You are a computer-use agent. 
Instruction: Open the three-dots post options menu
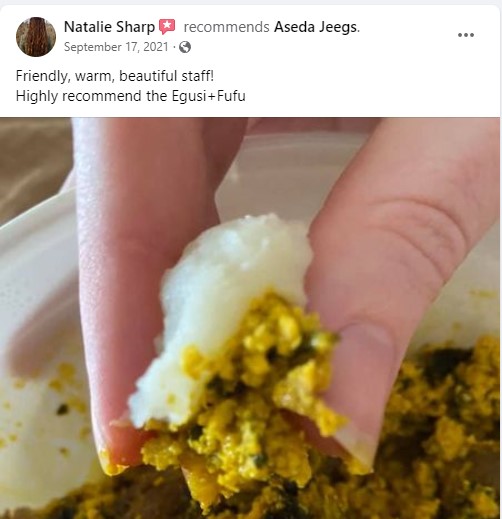point(466,35)
